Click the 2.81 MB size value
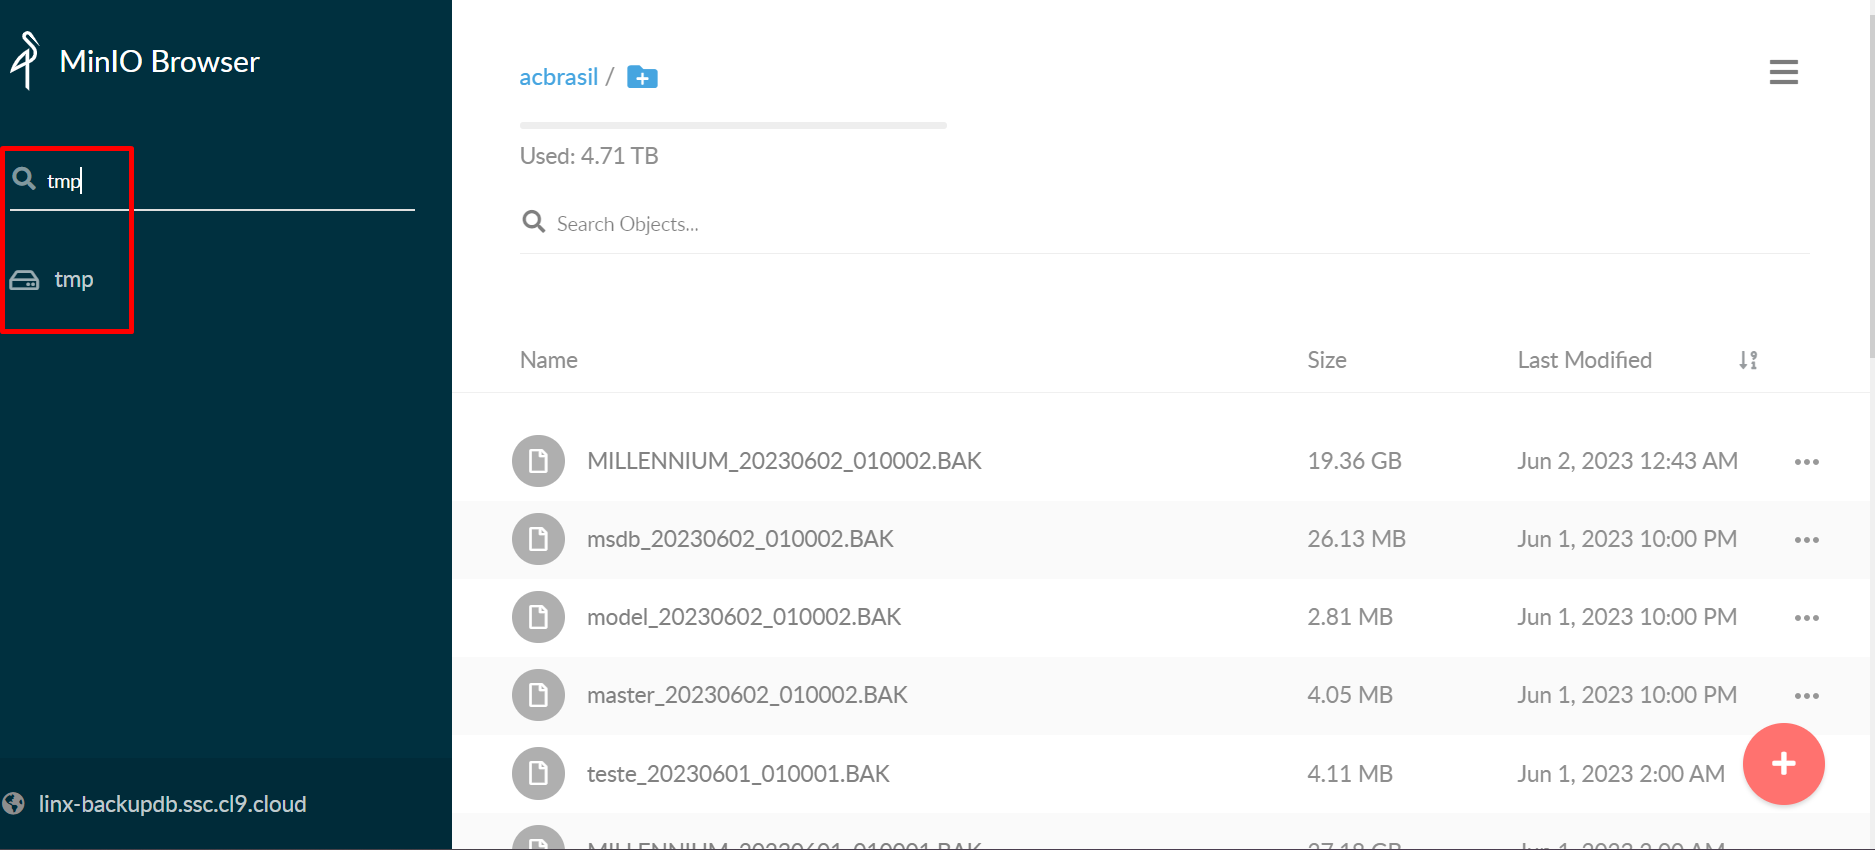Viewport: 1875px width, 850px height. (1350, 617)
